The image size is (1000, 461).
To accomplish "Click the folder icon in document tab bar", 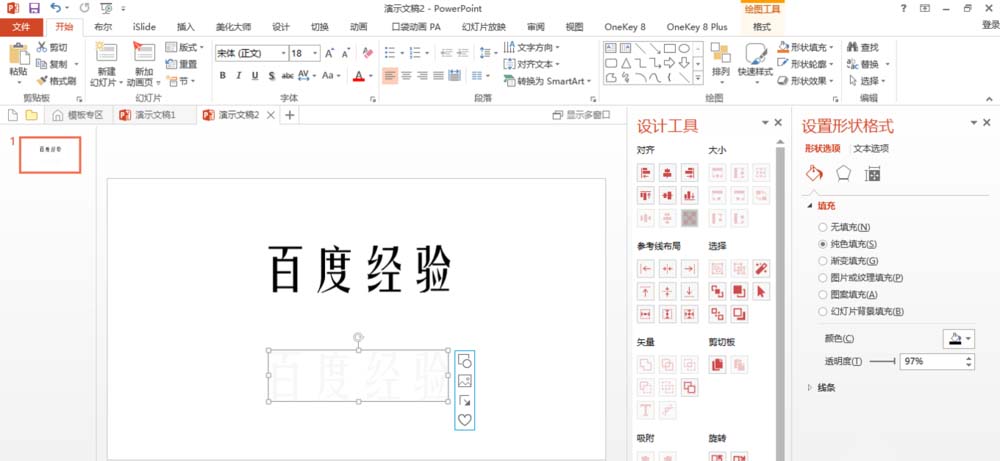I will (31, 115).
